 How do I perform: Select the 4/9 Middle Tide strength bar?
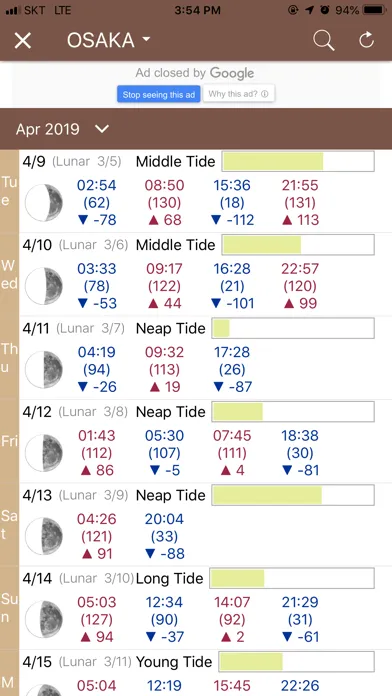(x=298, y=161)
